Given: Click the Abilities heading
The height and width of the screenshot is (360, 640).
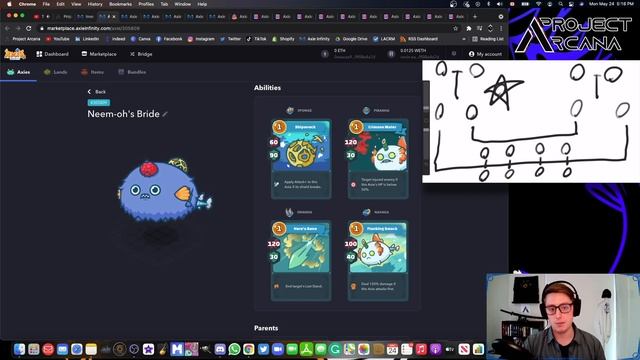Looking at the screenshot, I should [x=267, y=88].
